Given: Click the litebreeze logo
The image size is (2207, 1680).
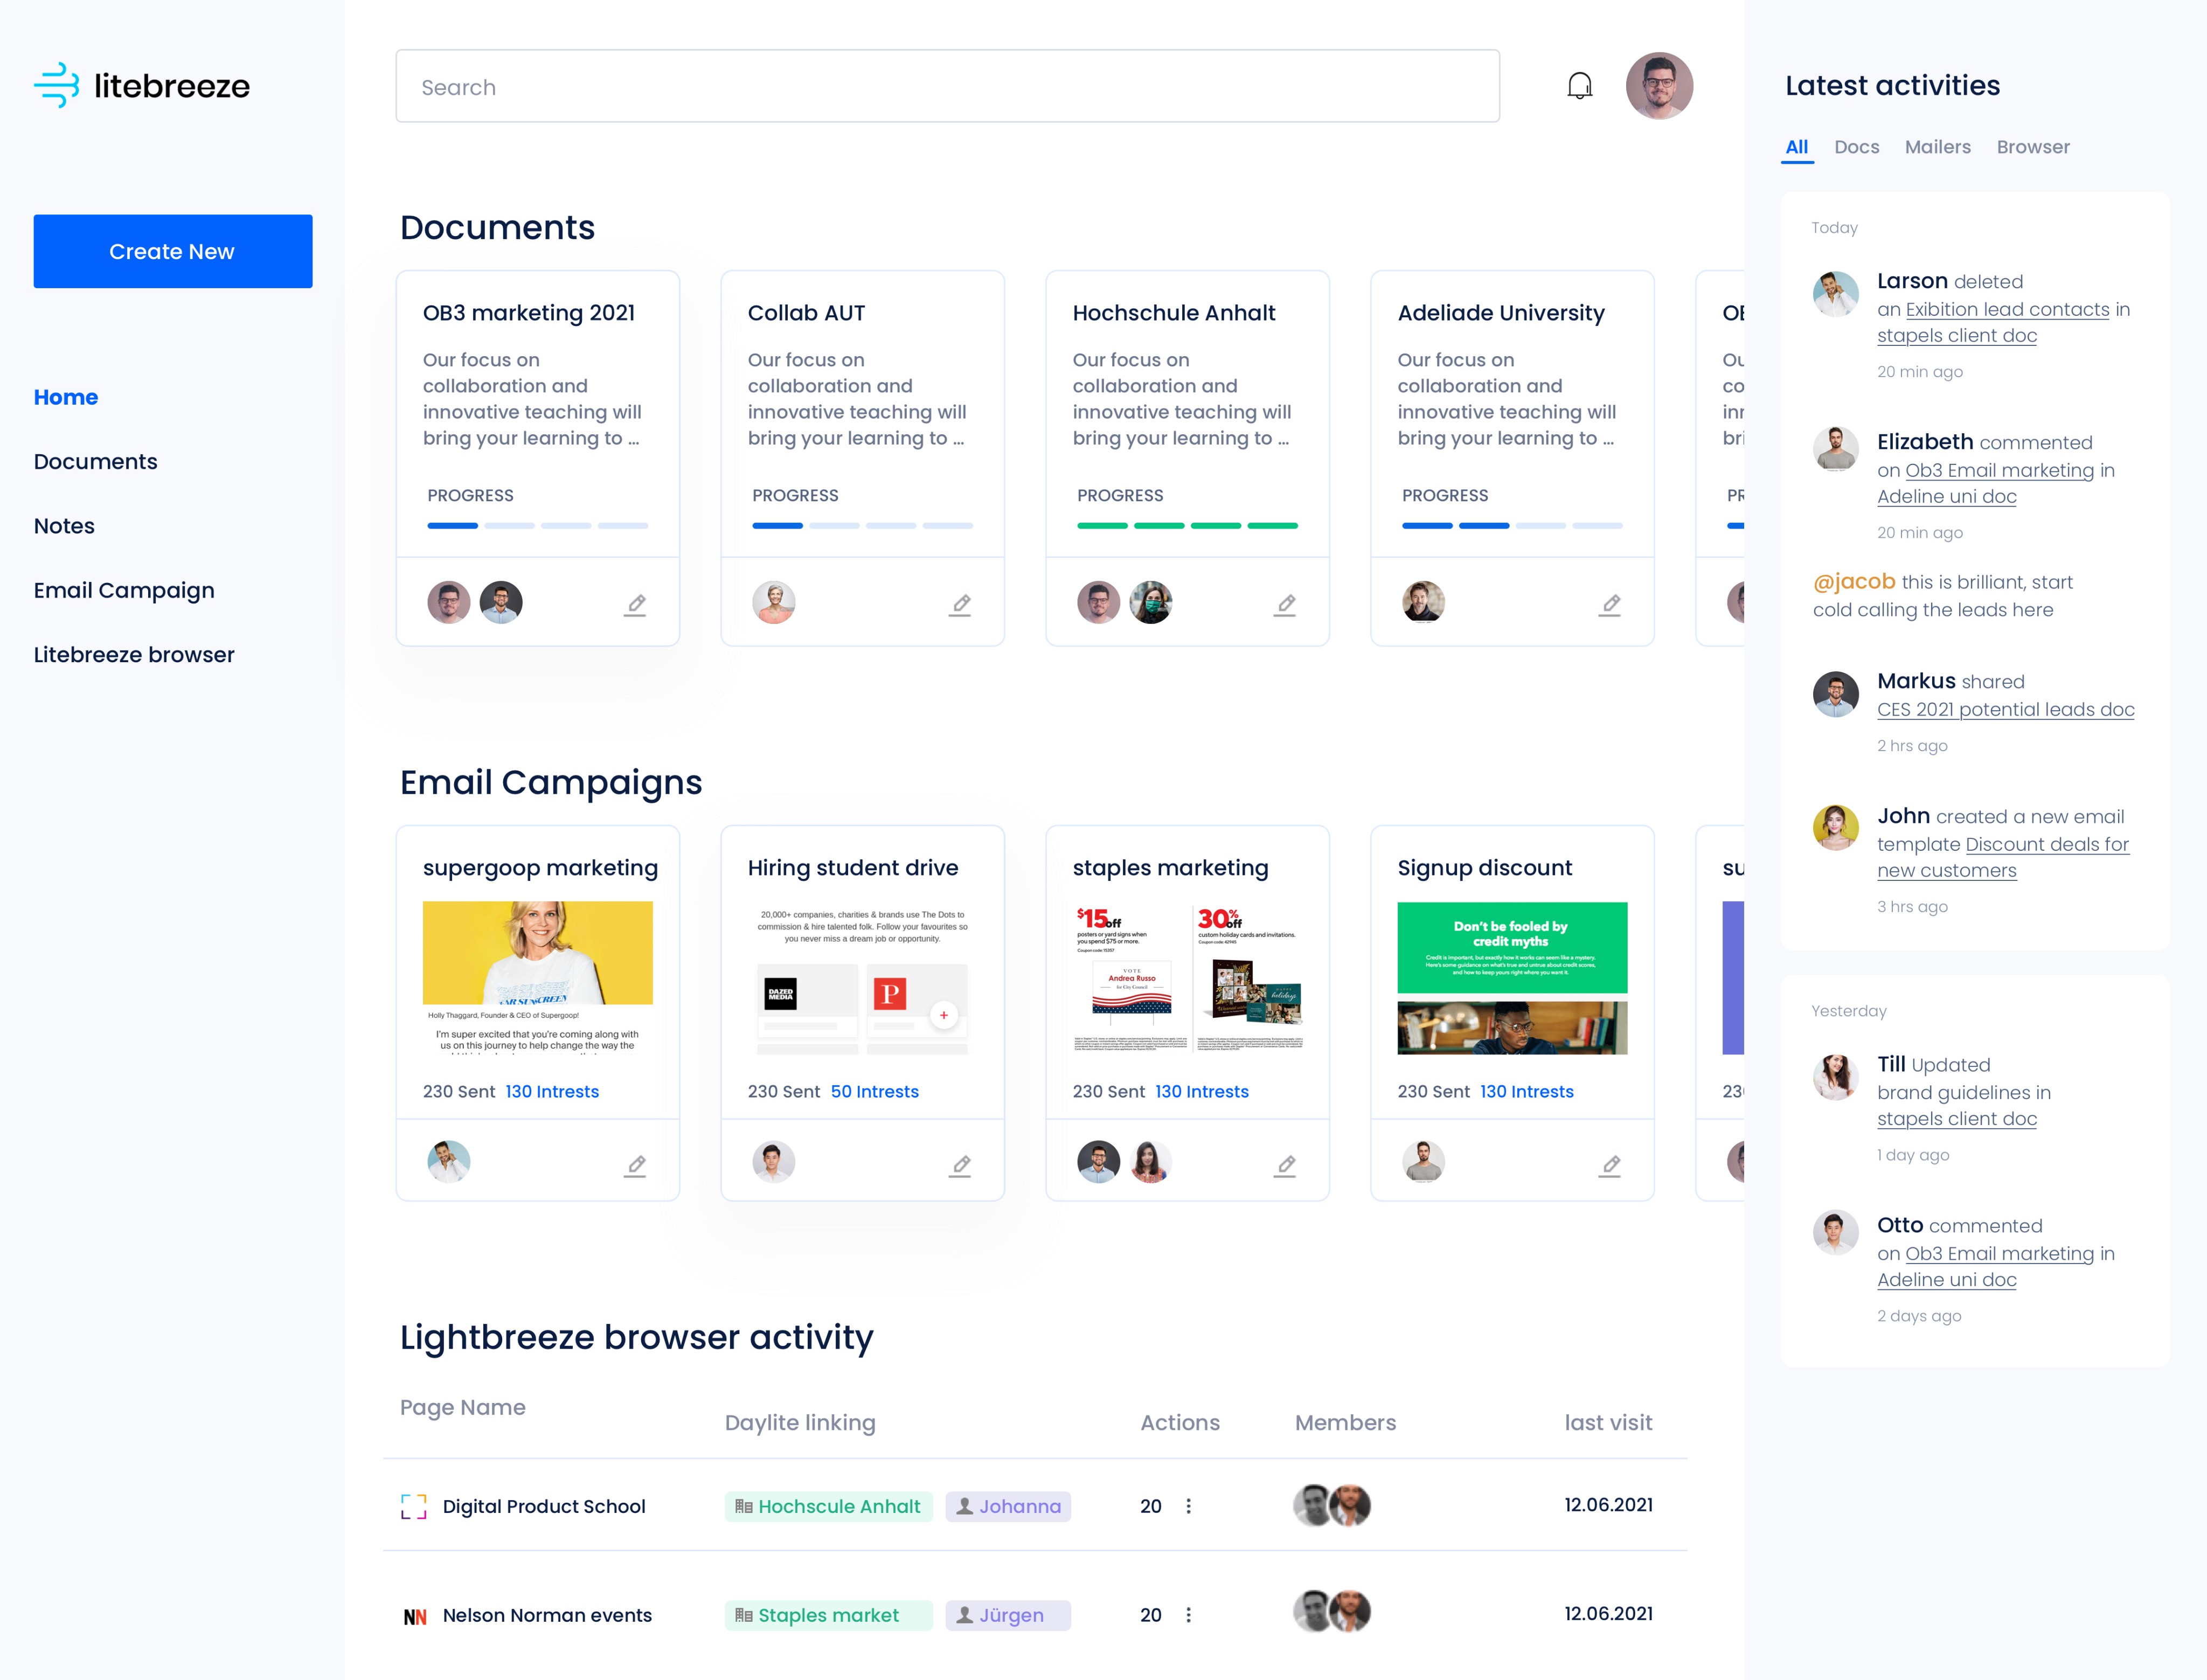Looking at the screenshot, I should pos(142,86).
